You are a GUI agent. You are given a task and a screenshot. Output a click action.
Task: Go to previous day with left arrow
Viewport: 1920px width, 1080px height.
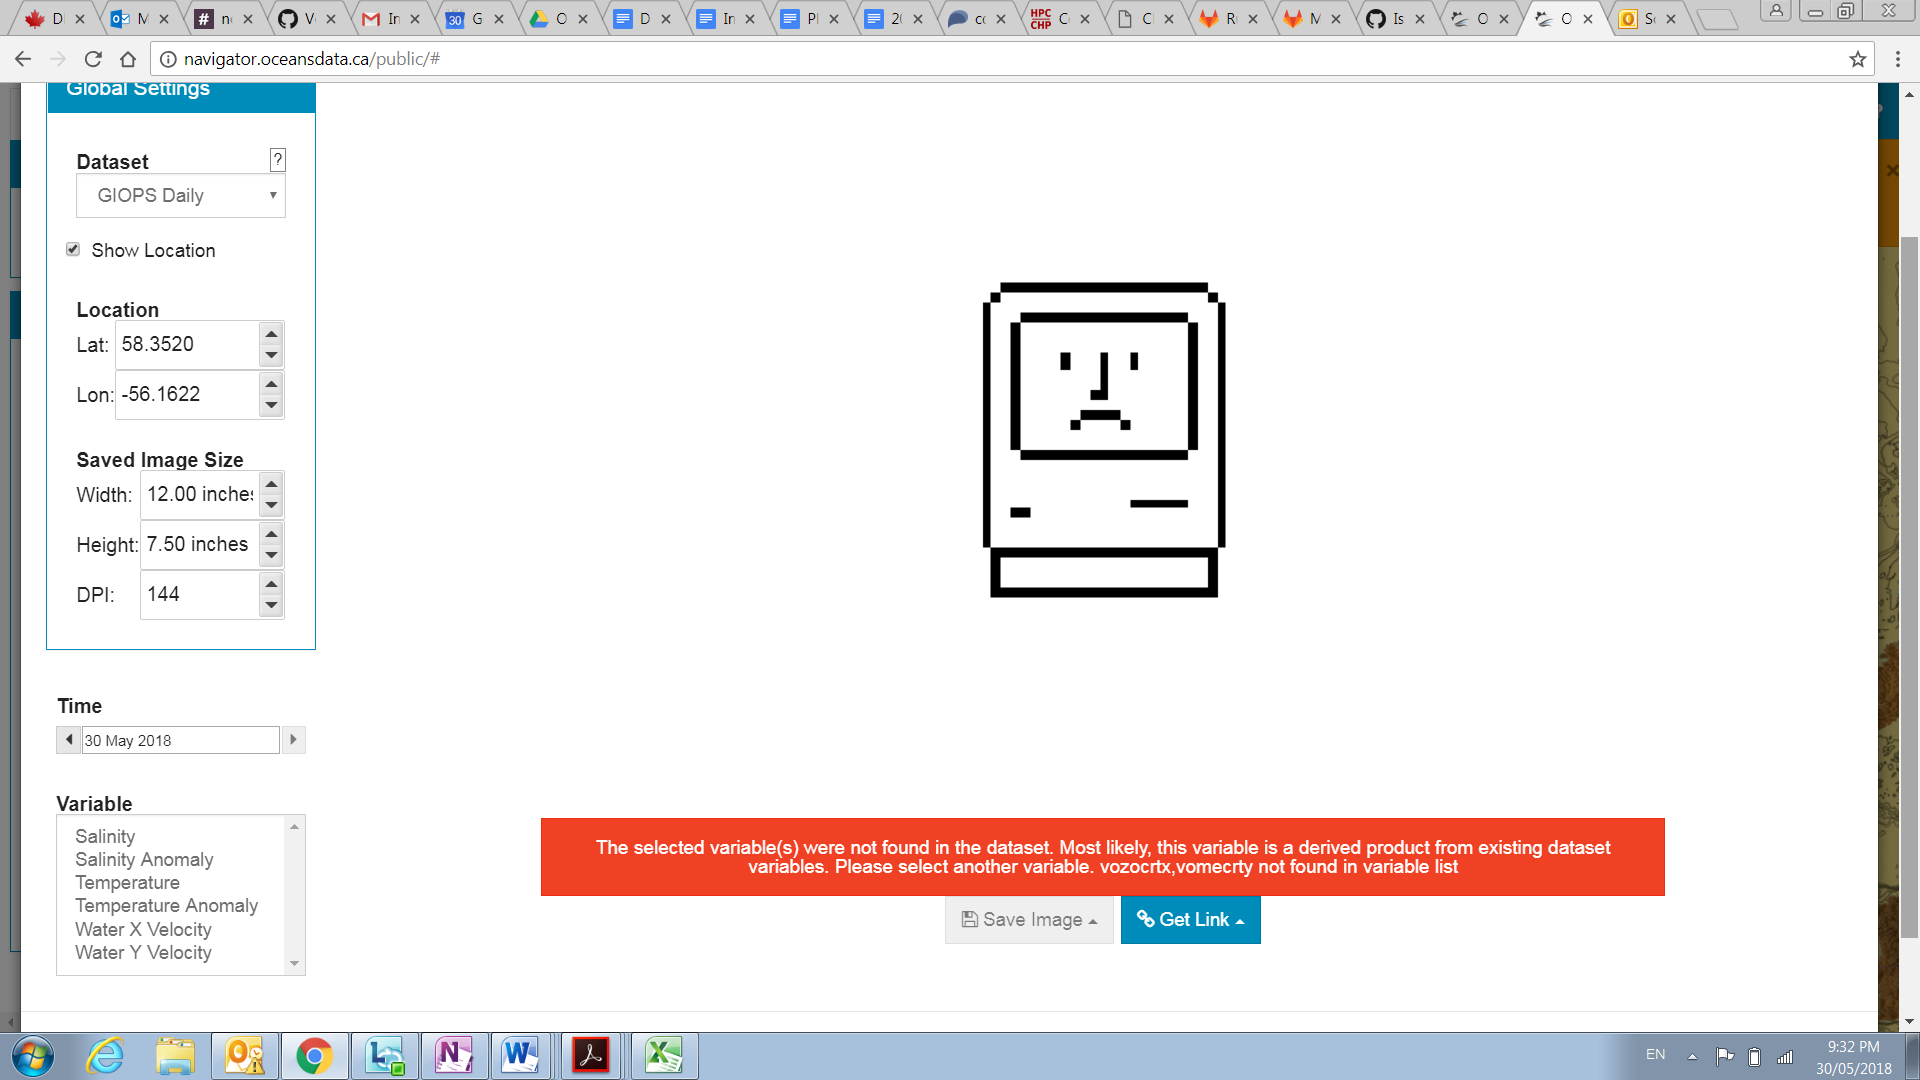pyautogui.click(x=68, y=740)
